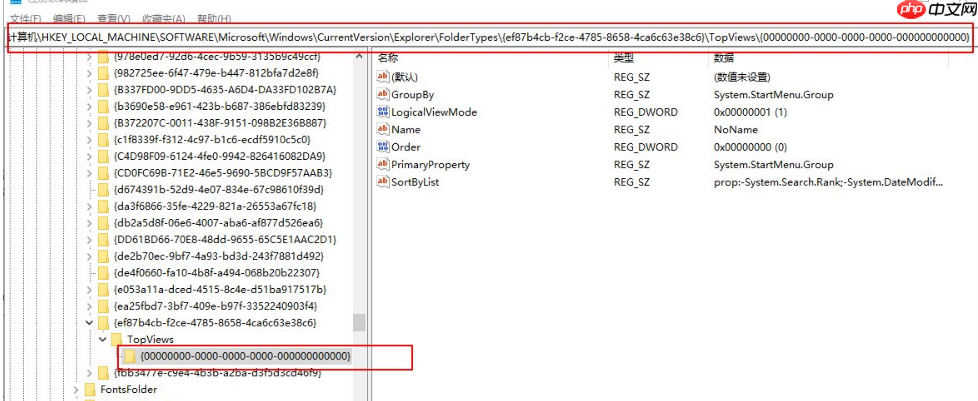978x401 pixels.
Task: Click folder icon of {e053a11a-dced-4515-8c4e-d51ba917517b}
Action: click(104, 289)
